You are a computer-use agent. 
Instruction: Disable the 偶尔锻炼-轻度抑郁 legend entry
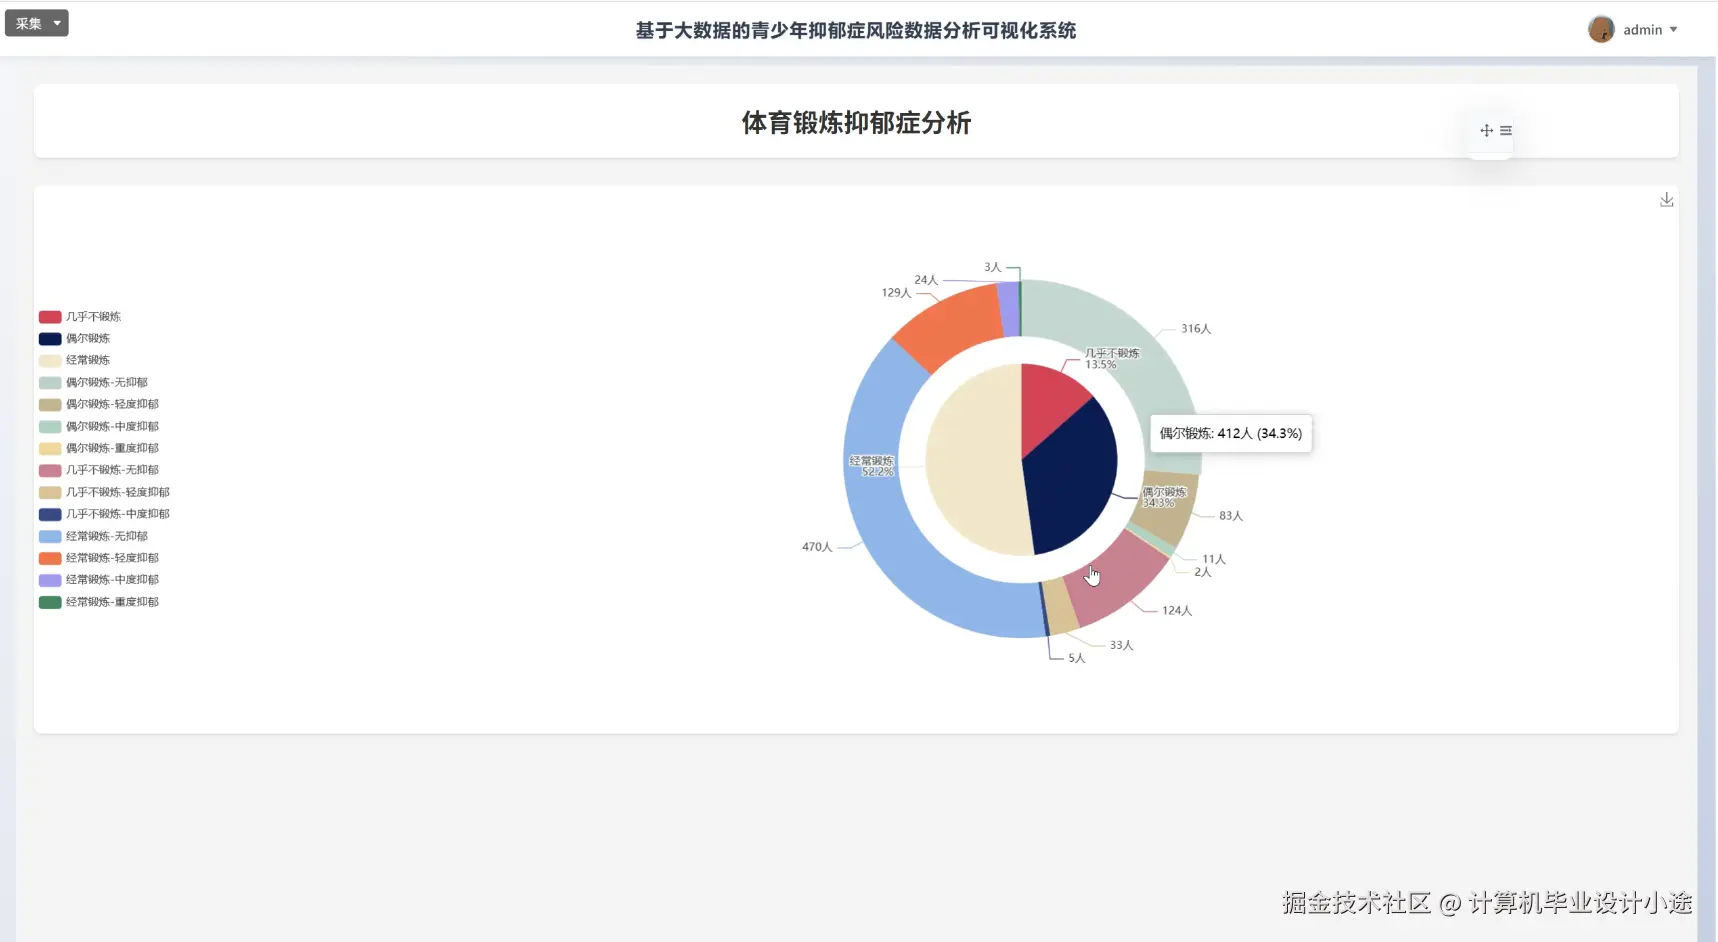click(111, 404)
